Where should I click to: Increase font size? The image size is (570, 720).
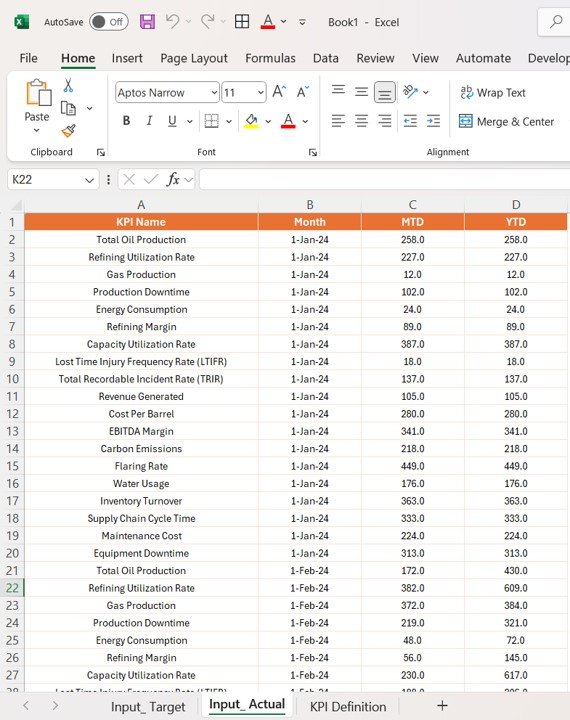(279, 92)
